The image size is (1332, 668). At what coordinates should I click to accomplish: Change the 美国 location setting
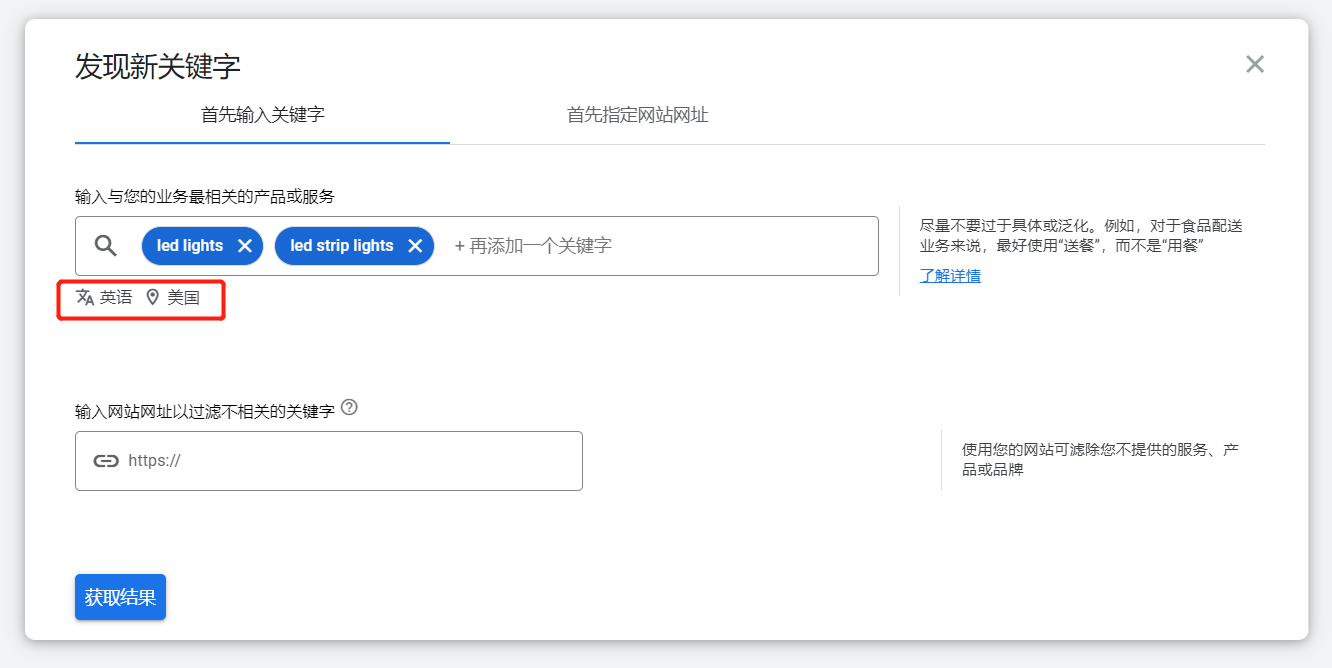[x=183, y=297]
